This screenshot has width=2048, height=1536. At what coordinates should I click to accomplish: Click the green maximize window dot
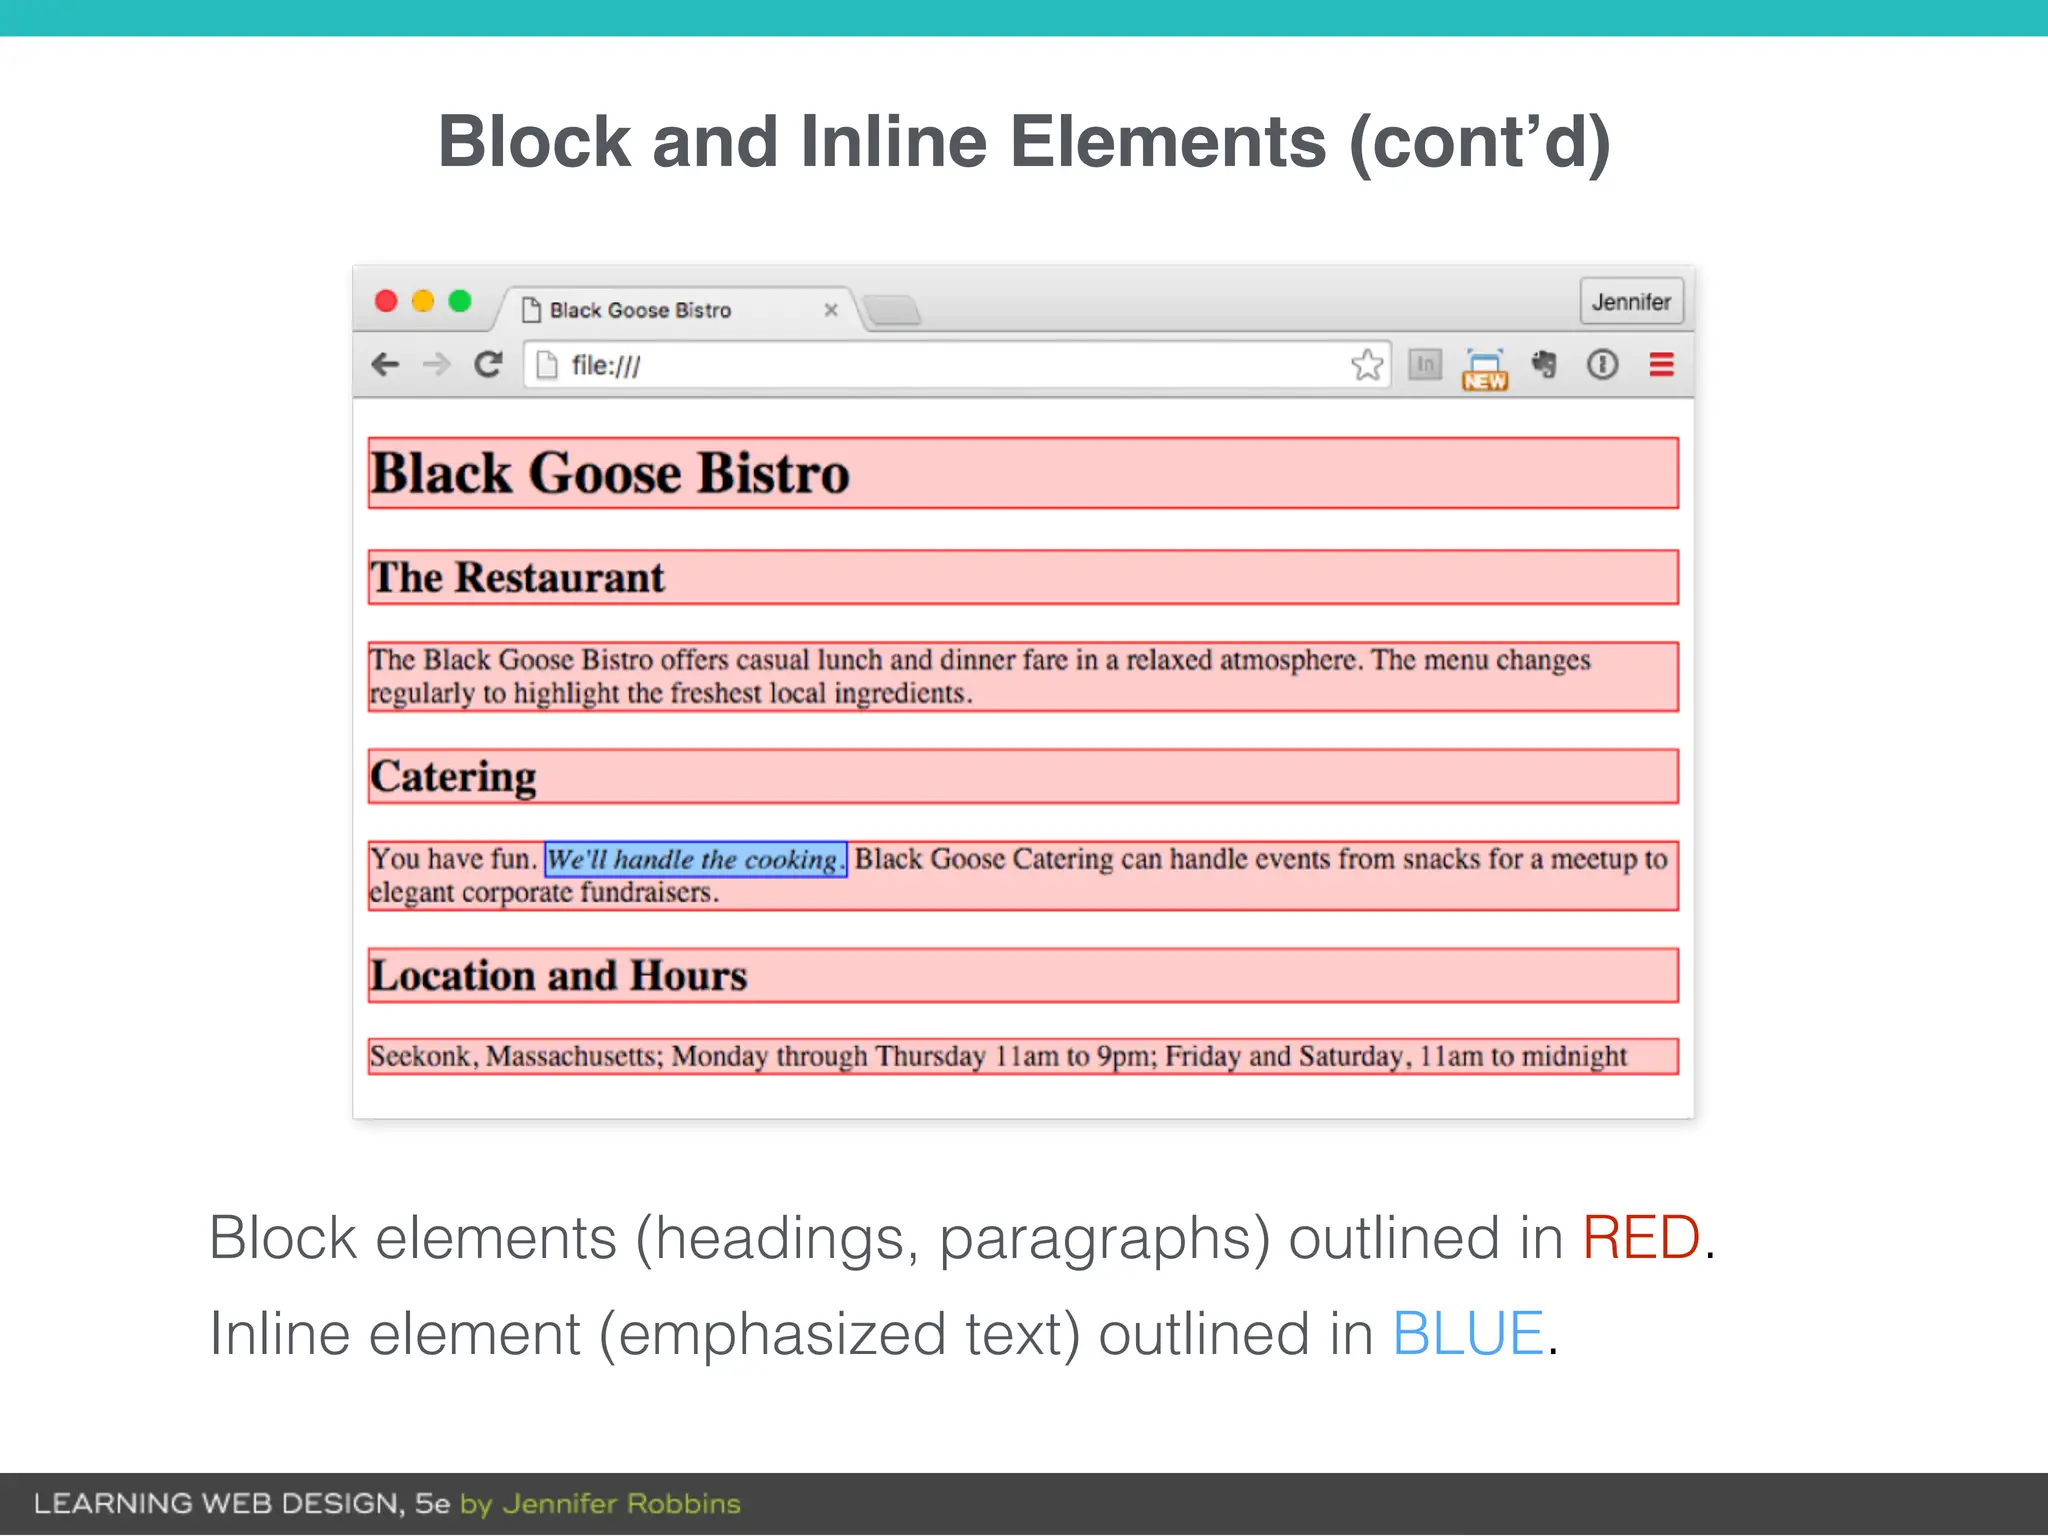460,301
